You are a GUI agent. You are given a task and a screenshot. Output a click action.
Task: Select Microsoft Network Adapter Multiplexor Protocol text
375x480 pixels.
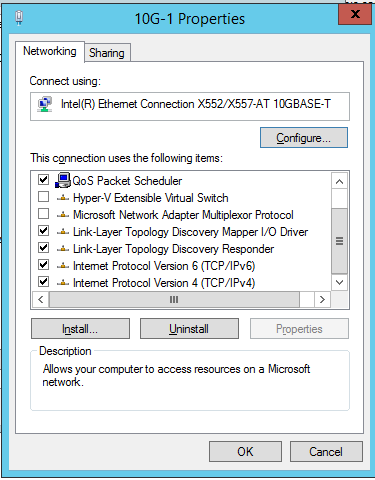coord(183,215)
